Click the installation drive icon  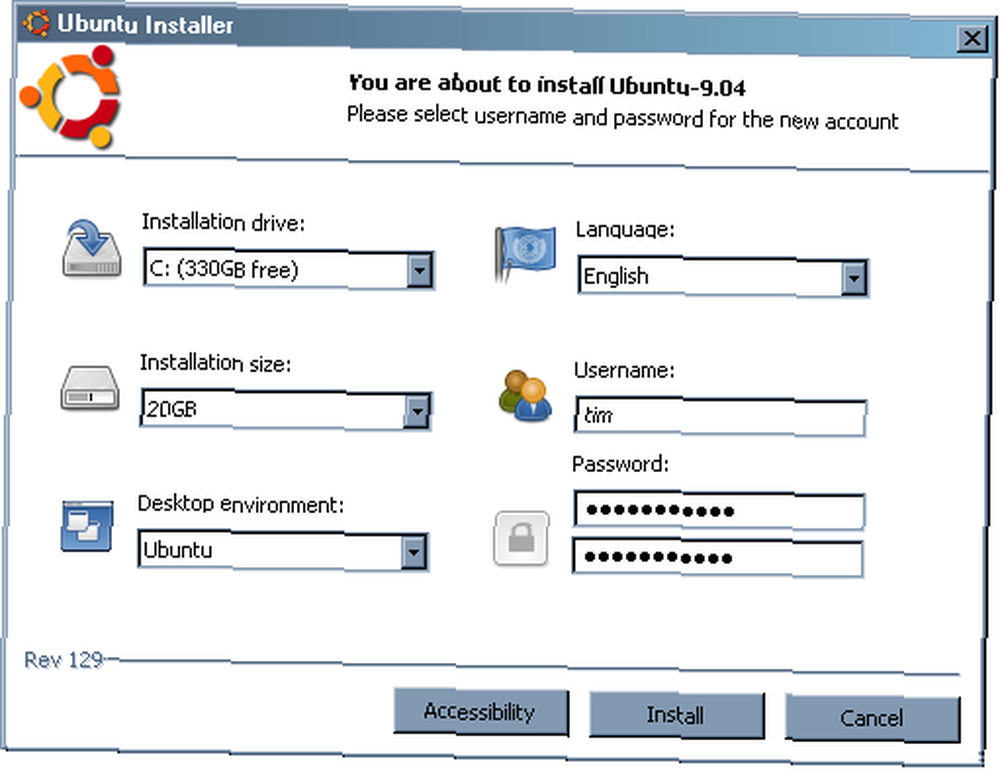pos(92,249)
